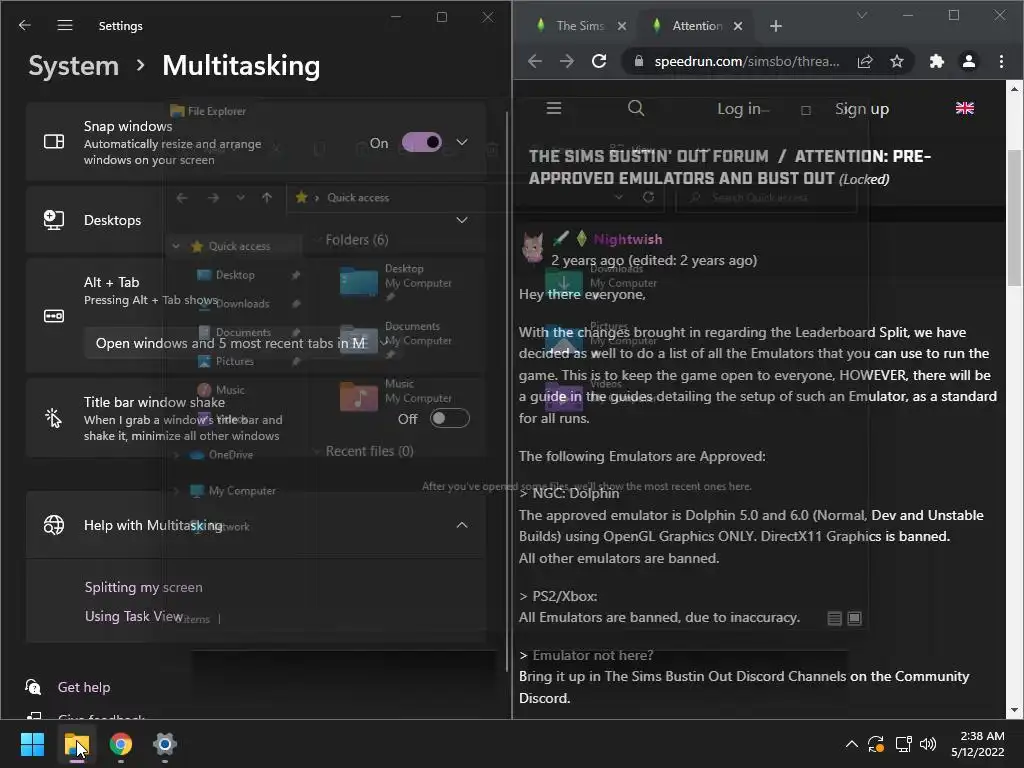This screenshot has width=1024, height=768.
Task: Show hidden system tray icons
Action: coord(852,744)
